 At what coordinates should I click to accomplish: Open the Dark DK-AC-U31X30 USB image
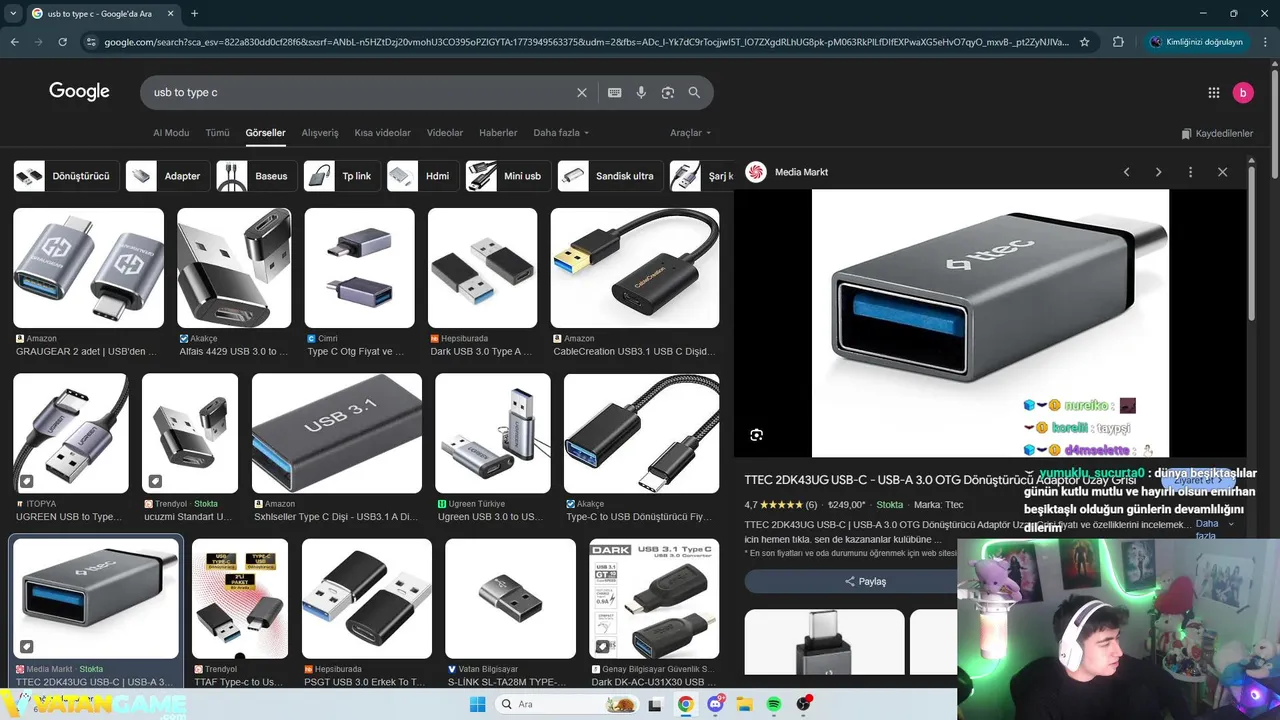(x=654, y=599)
